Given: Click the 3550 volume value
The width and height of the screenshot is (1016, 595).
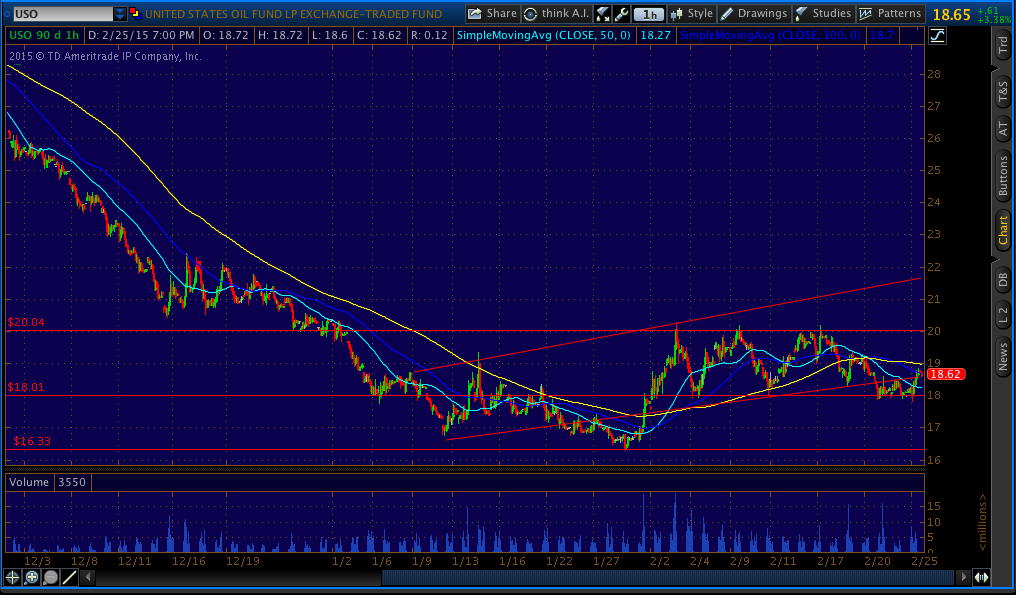Looking at the screenshot, I should pos(71,482).
